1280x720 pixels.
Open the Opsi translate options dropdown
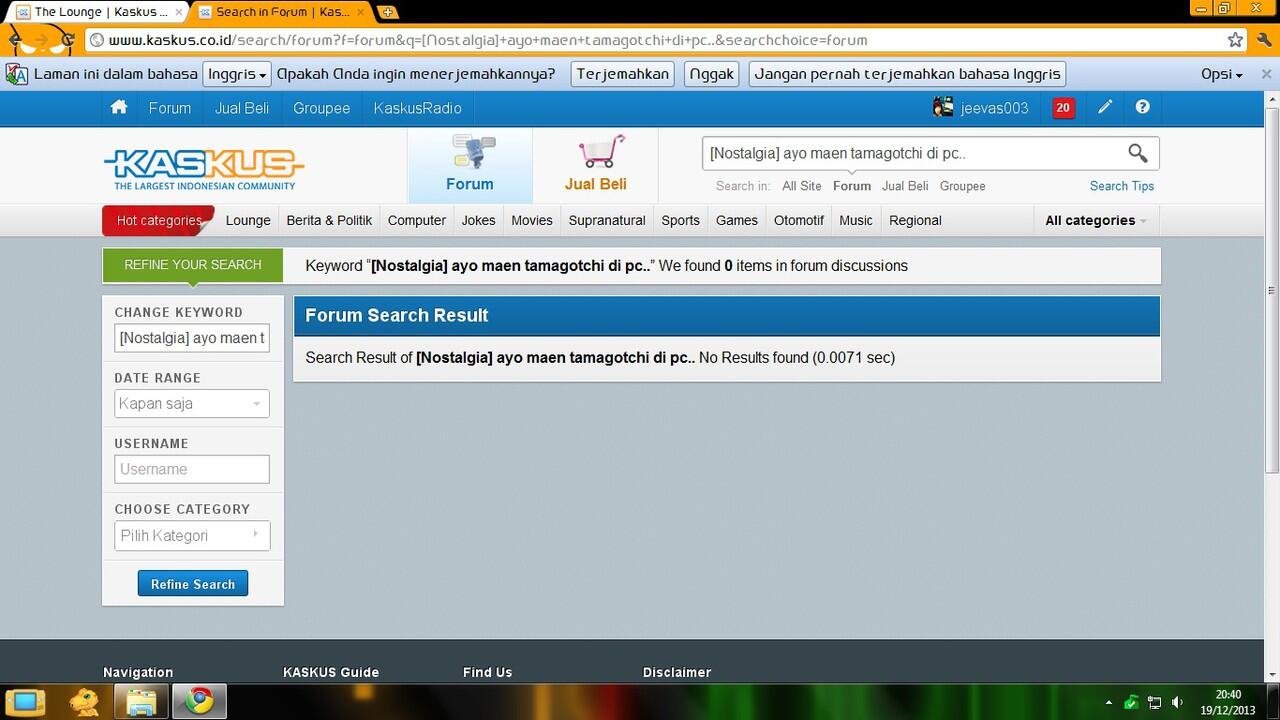pos(1221,74)
